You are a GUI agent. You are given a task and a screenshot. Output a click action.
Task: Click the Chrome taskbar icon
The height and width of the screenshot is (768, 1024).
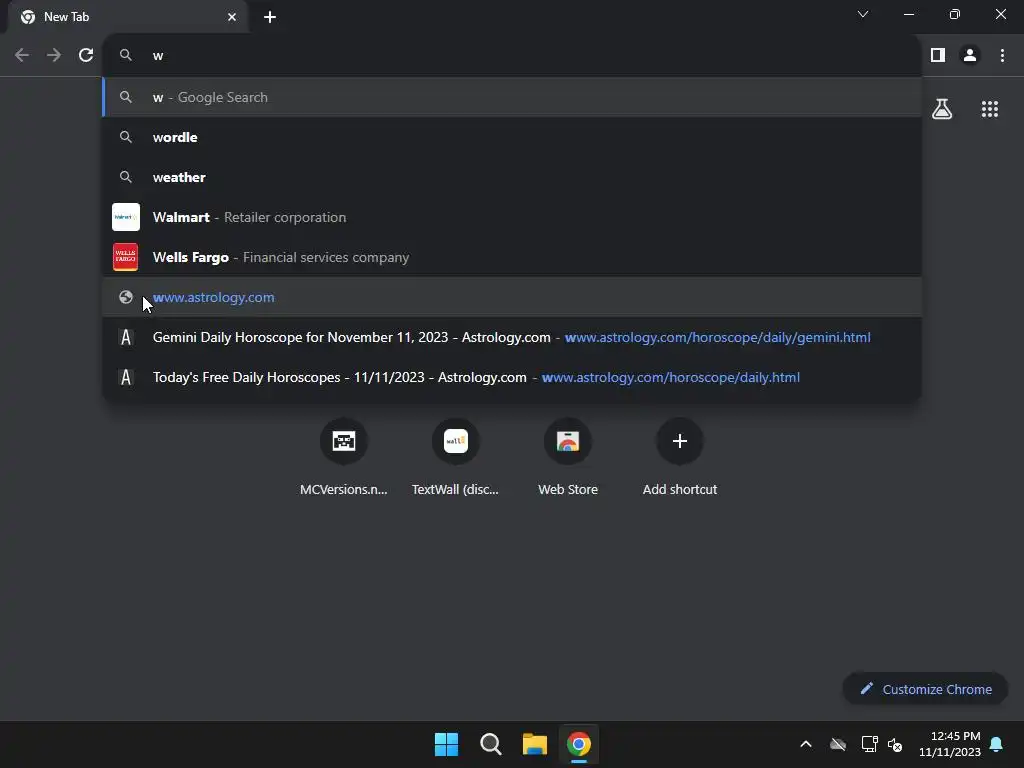[579, 744]
